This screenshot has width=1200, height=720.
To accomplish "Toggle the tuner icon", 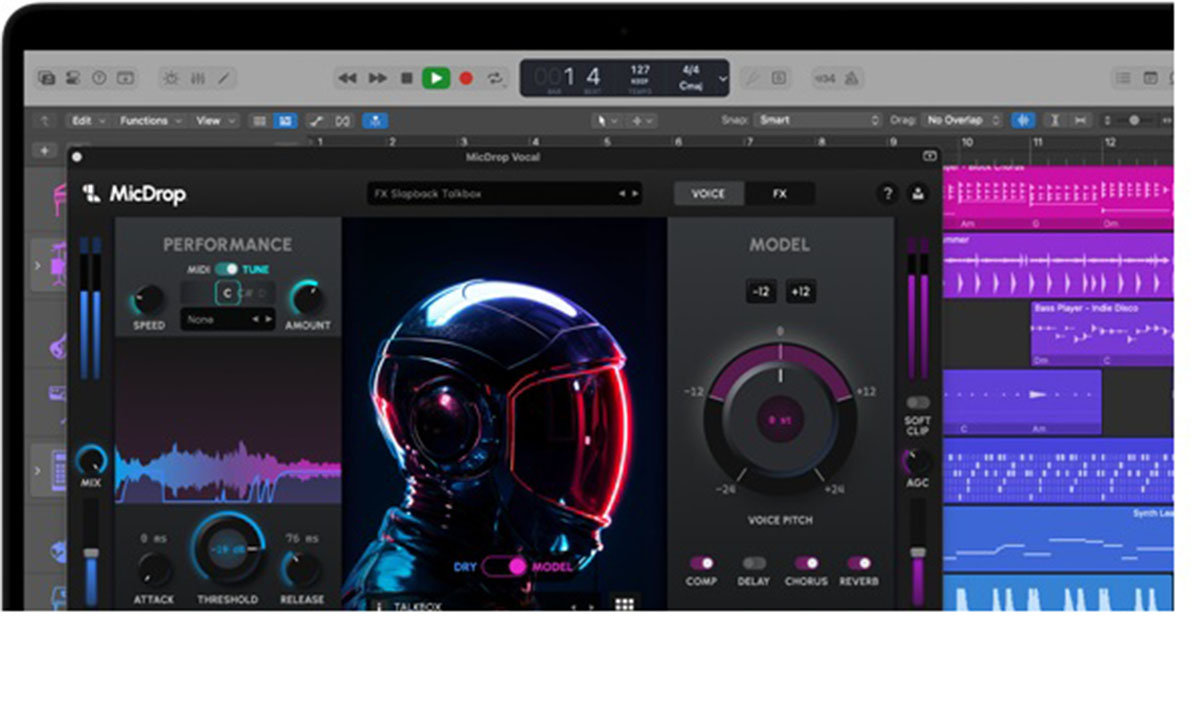I will click(752, 78).
